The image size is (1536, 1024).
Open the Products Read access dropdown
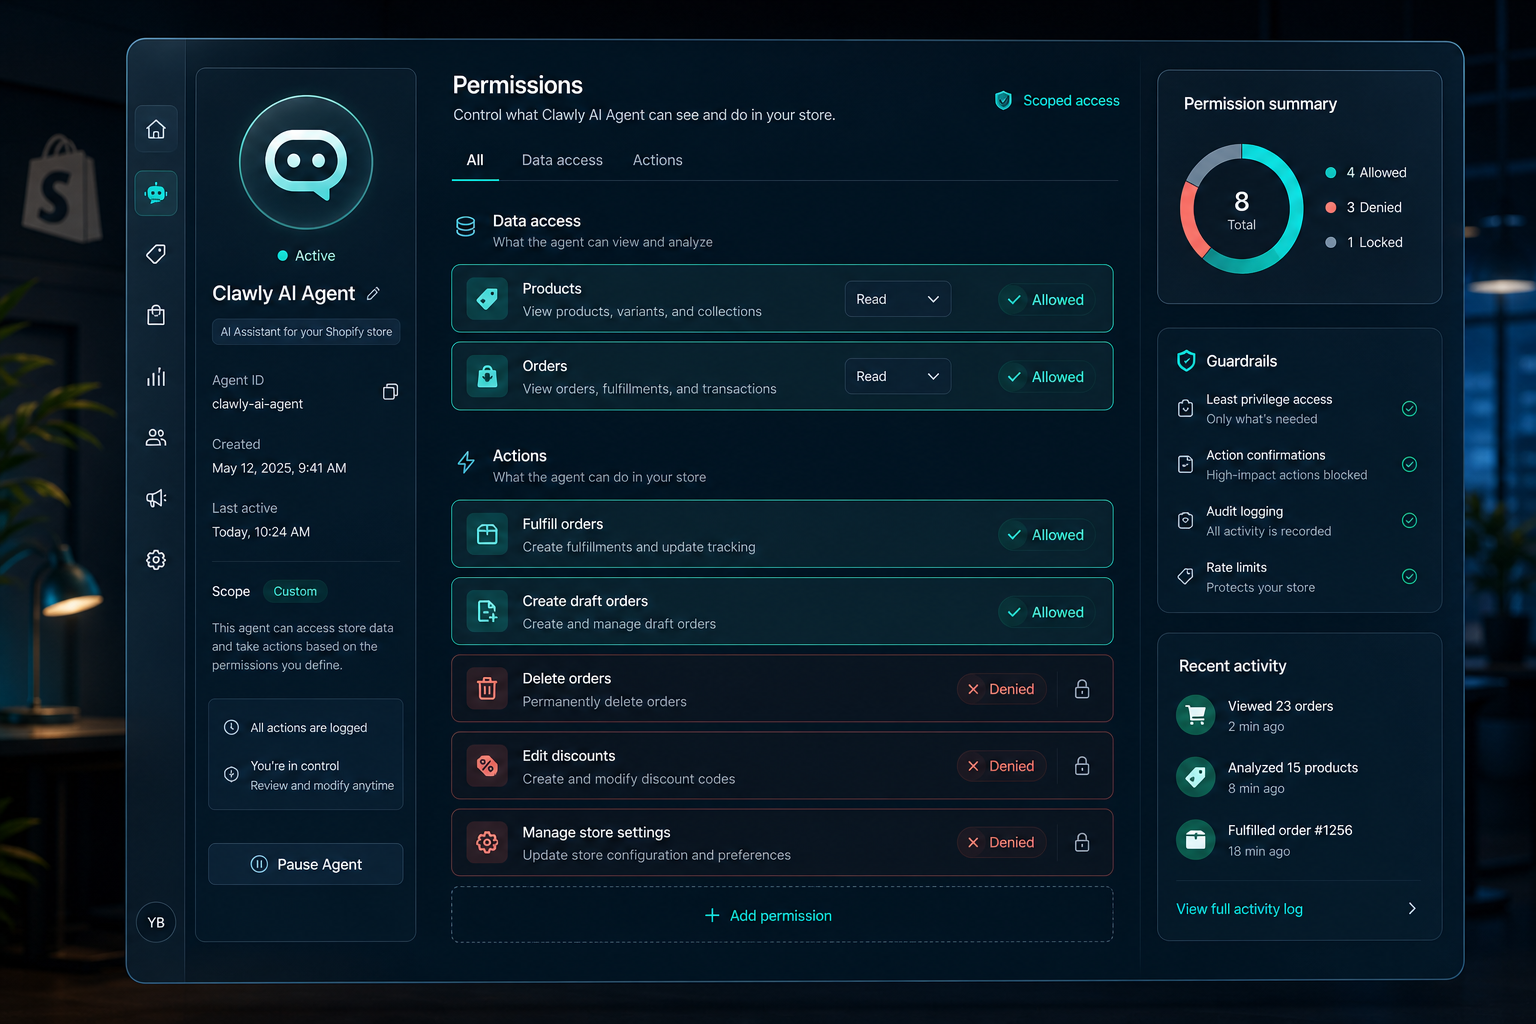click(x=898, y=299)
